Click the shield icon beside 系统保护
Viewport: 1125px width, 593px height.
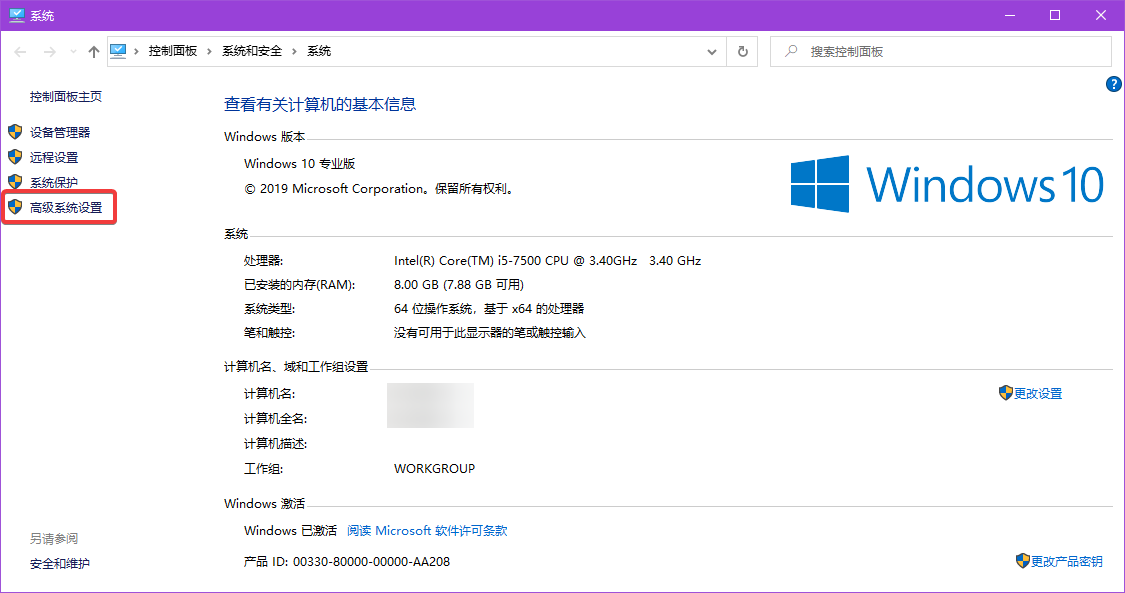(14, 182)
